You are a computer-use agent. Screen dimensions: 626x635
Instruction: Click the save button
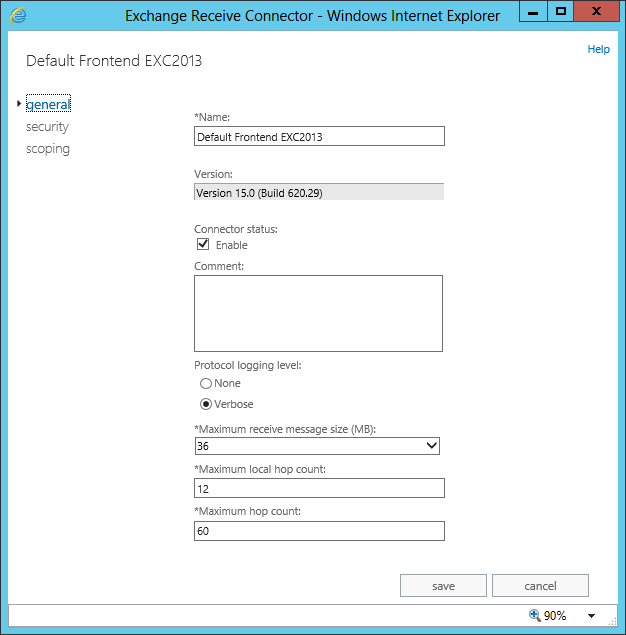click(443, 586)
